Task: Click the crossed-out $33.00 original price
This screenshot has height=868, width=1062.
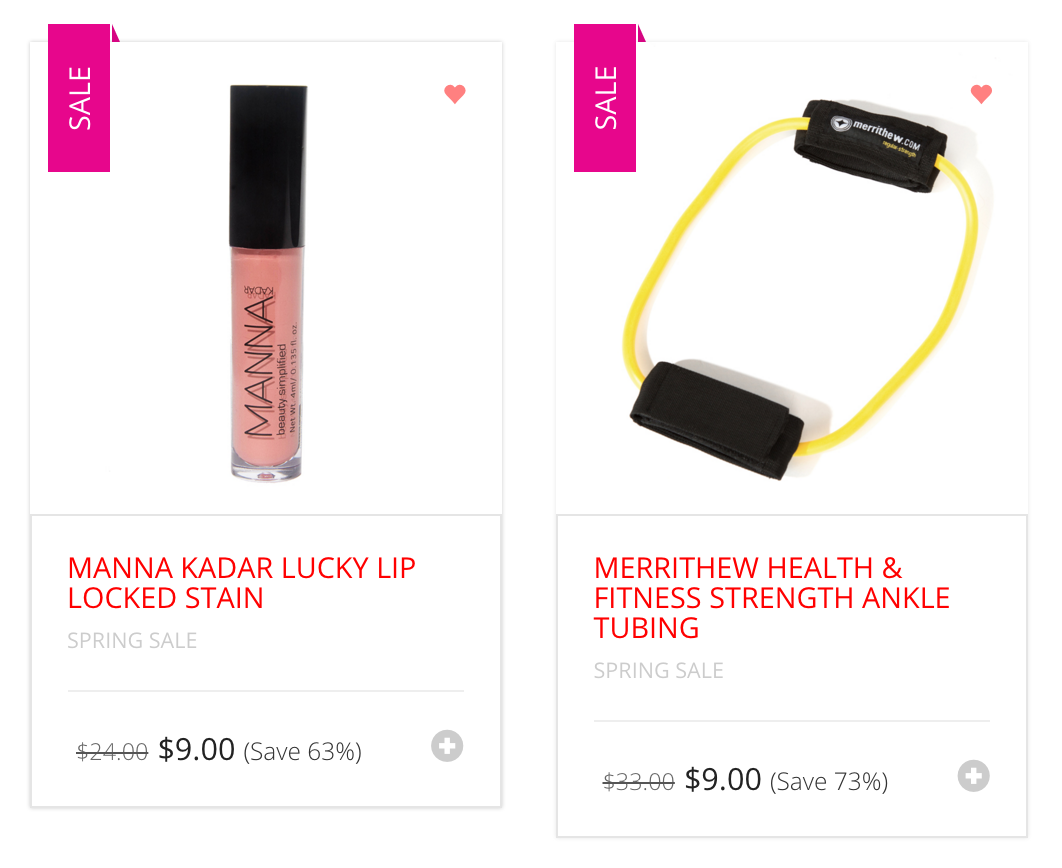Action: 638,781
